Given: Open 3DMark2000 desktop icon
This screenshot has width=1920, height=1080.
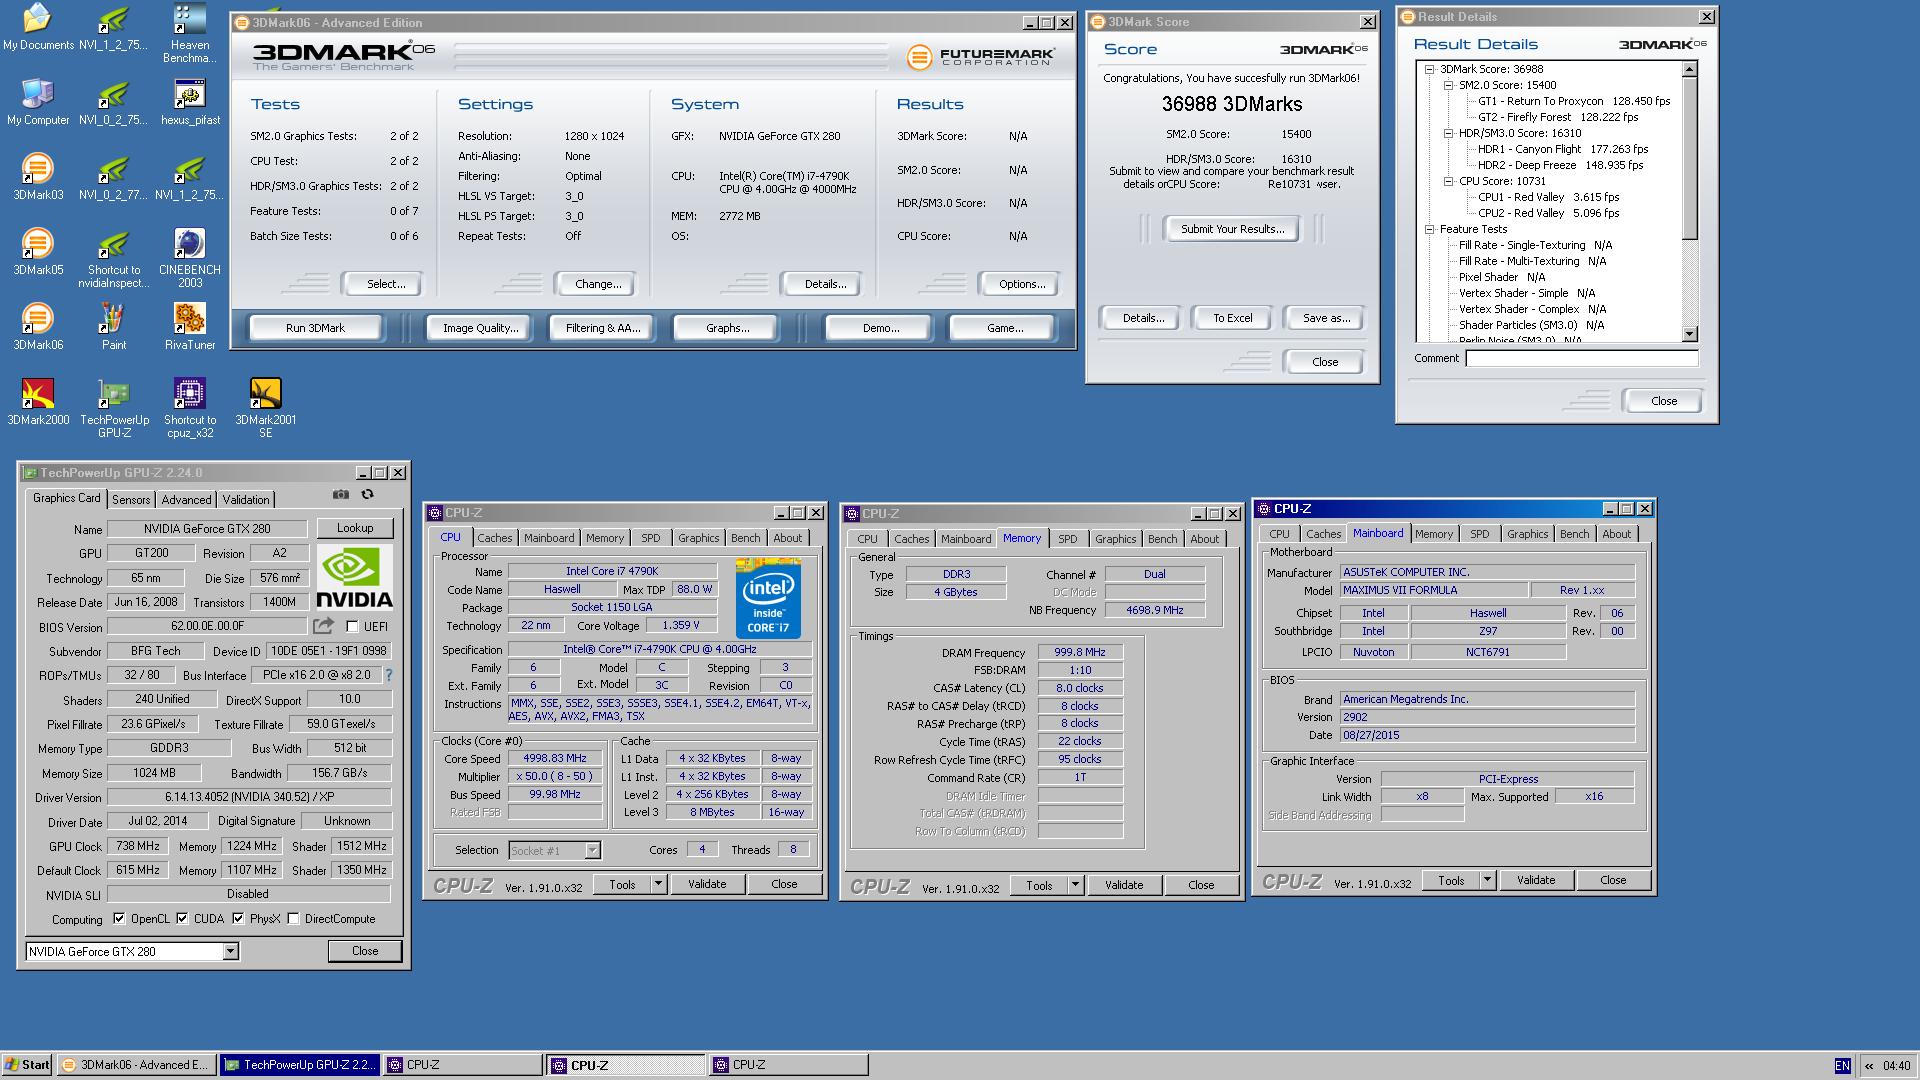Looking at the screenshot, I should point(38,402).
